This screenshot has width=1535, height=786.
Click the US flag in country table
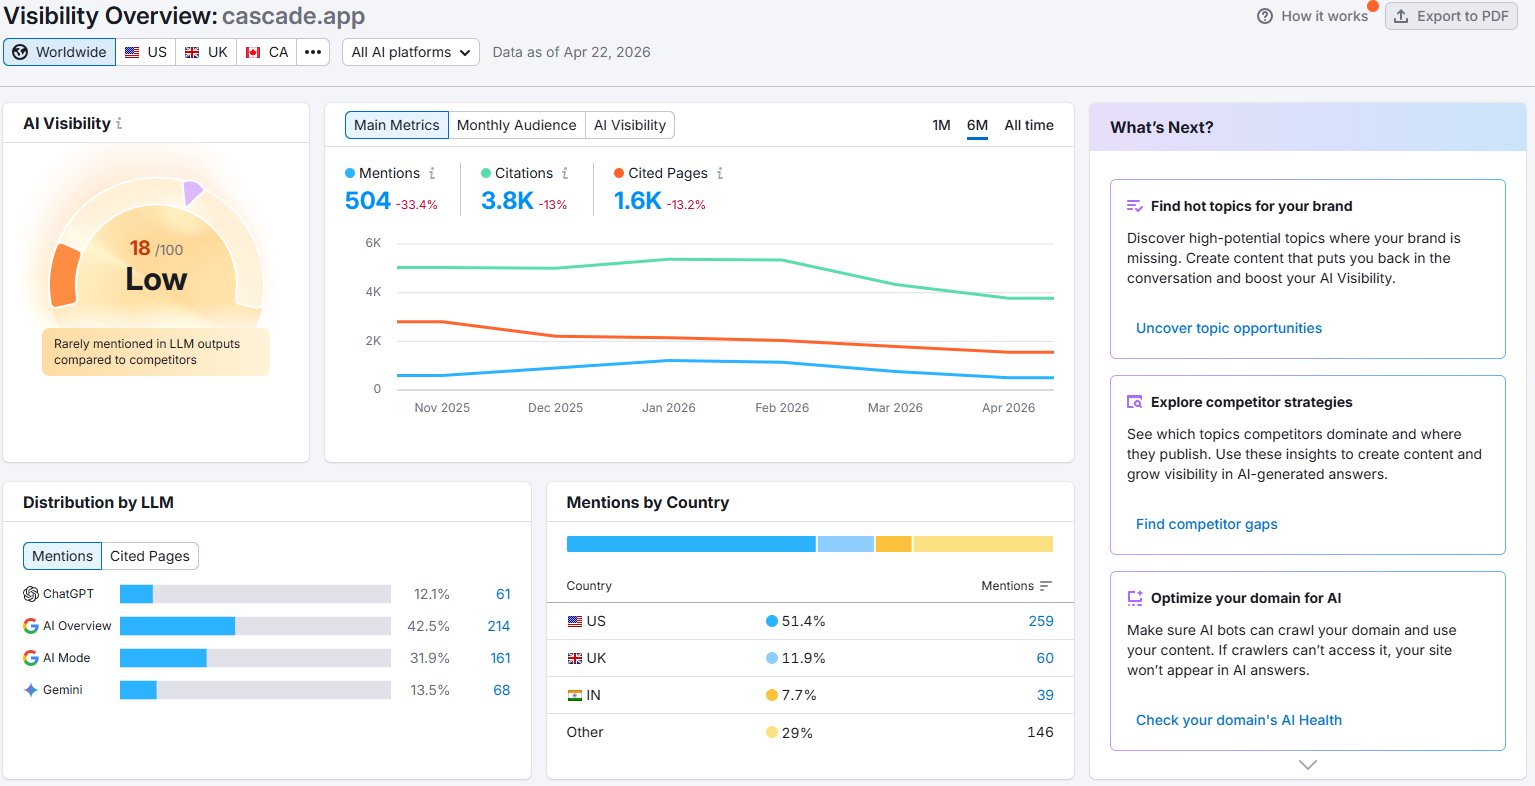[575, 621]
